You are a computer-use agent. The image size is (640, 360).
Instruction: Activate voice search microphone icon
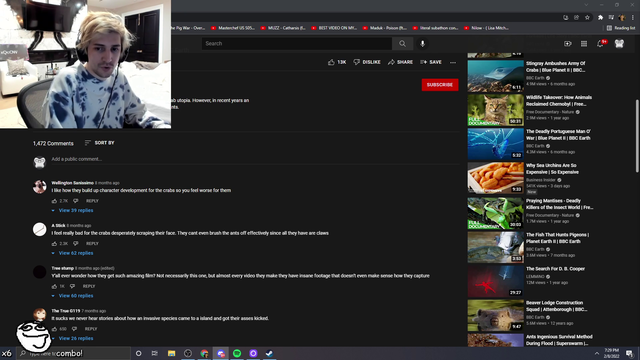(422, 44)
